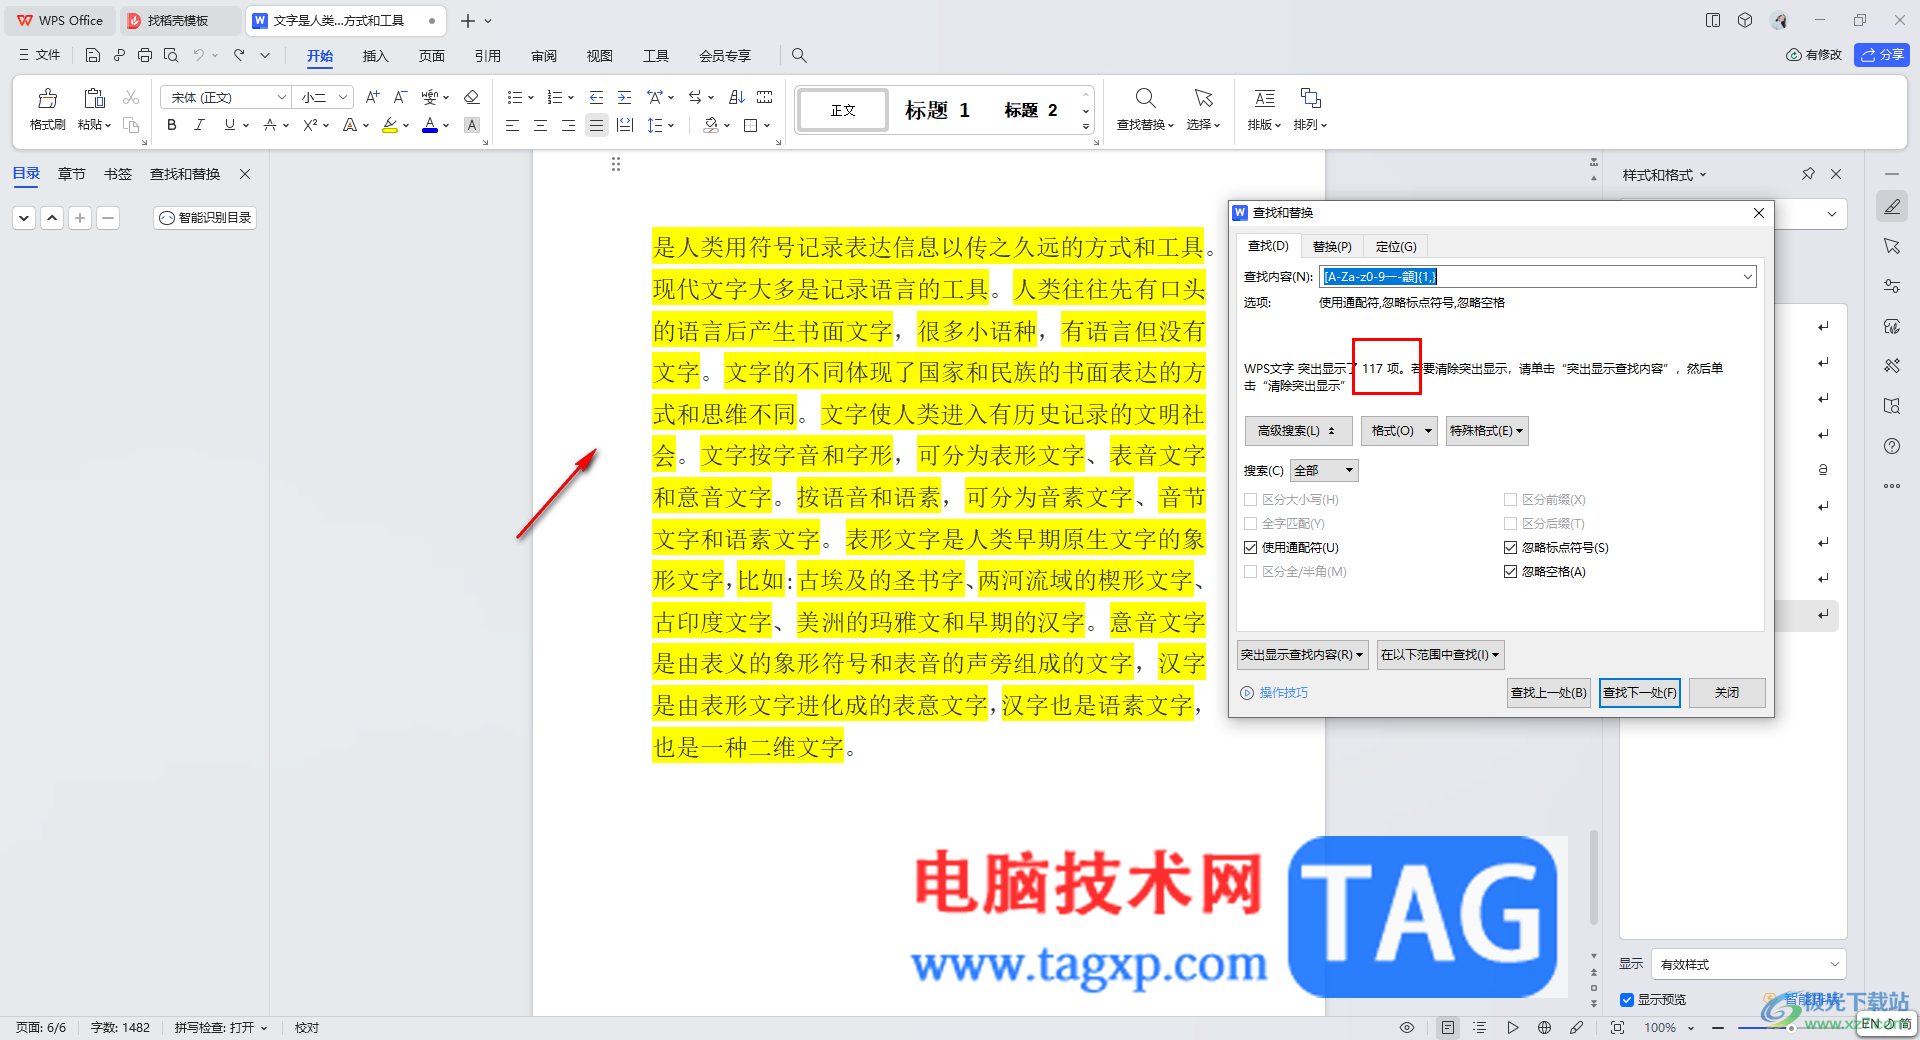The width and height of the screenshot is (1920, 1040).
Task: Uncheck Ignore Spaces option
Action: 1510,572
